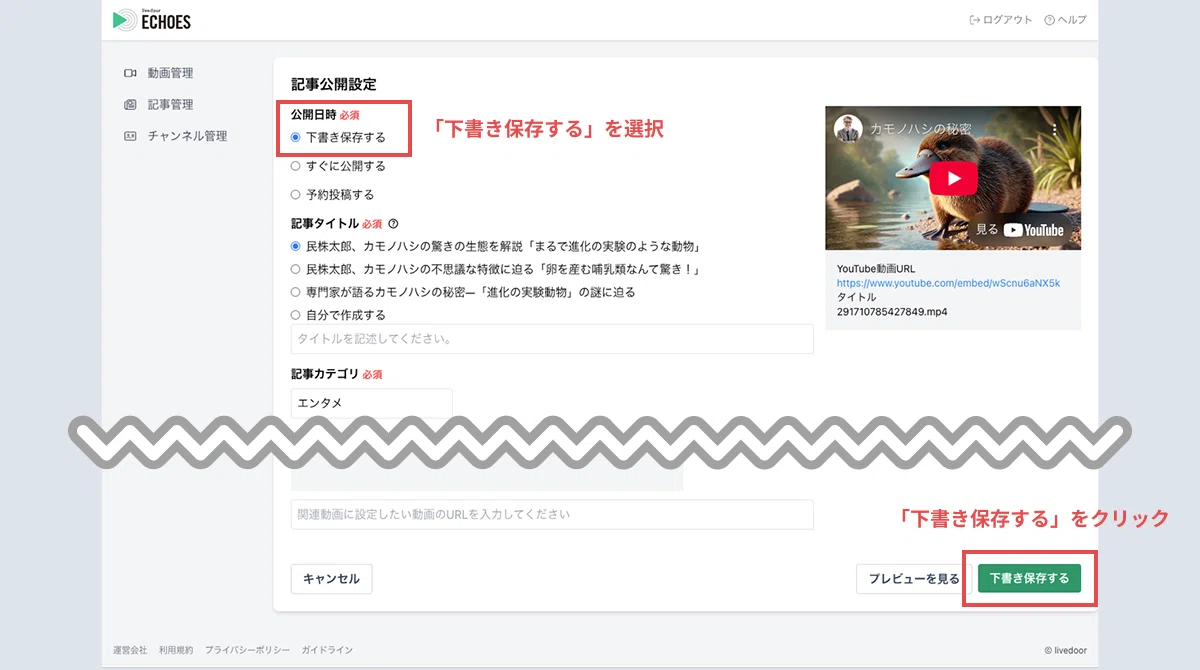This screenshot has height=670, width=1200.
Task: Click the help question mark icon
Action: (x=1049, y=20)
